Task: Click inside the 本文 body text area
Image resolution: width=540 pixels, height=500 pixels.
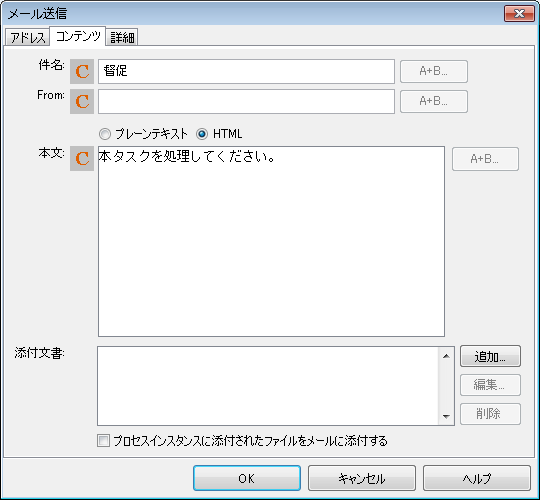Action: pyautogui.click(x=271, y=241)
